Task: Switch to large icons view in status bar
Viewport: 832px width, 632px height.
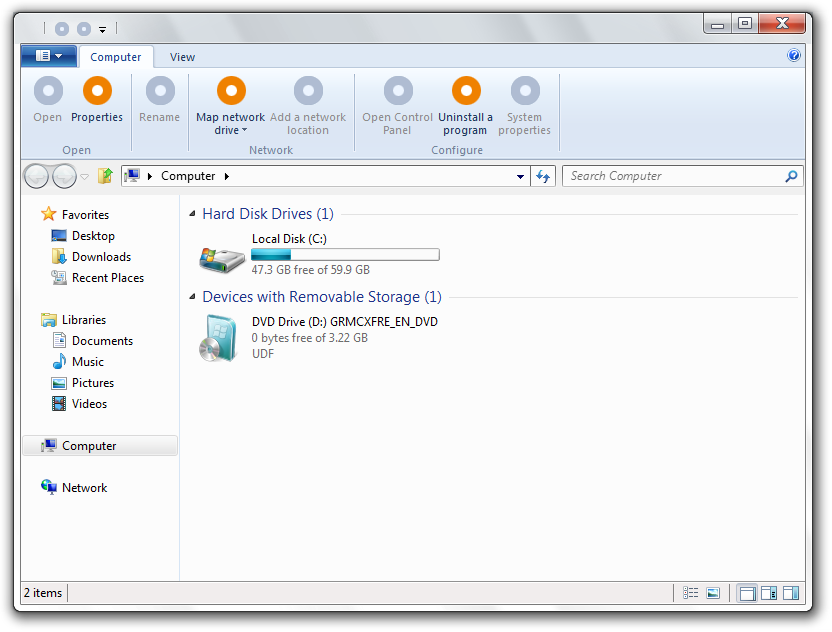Action: pos(713,593)
